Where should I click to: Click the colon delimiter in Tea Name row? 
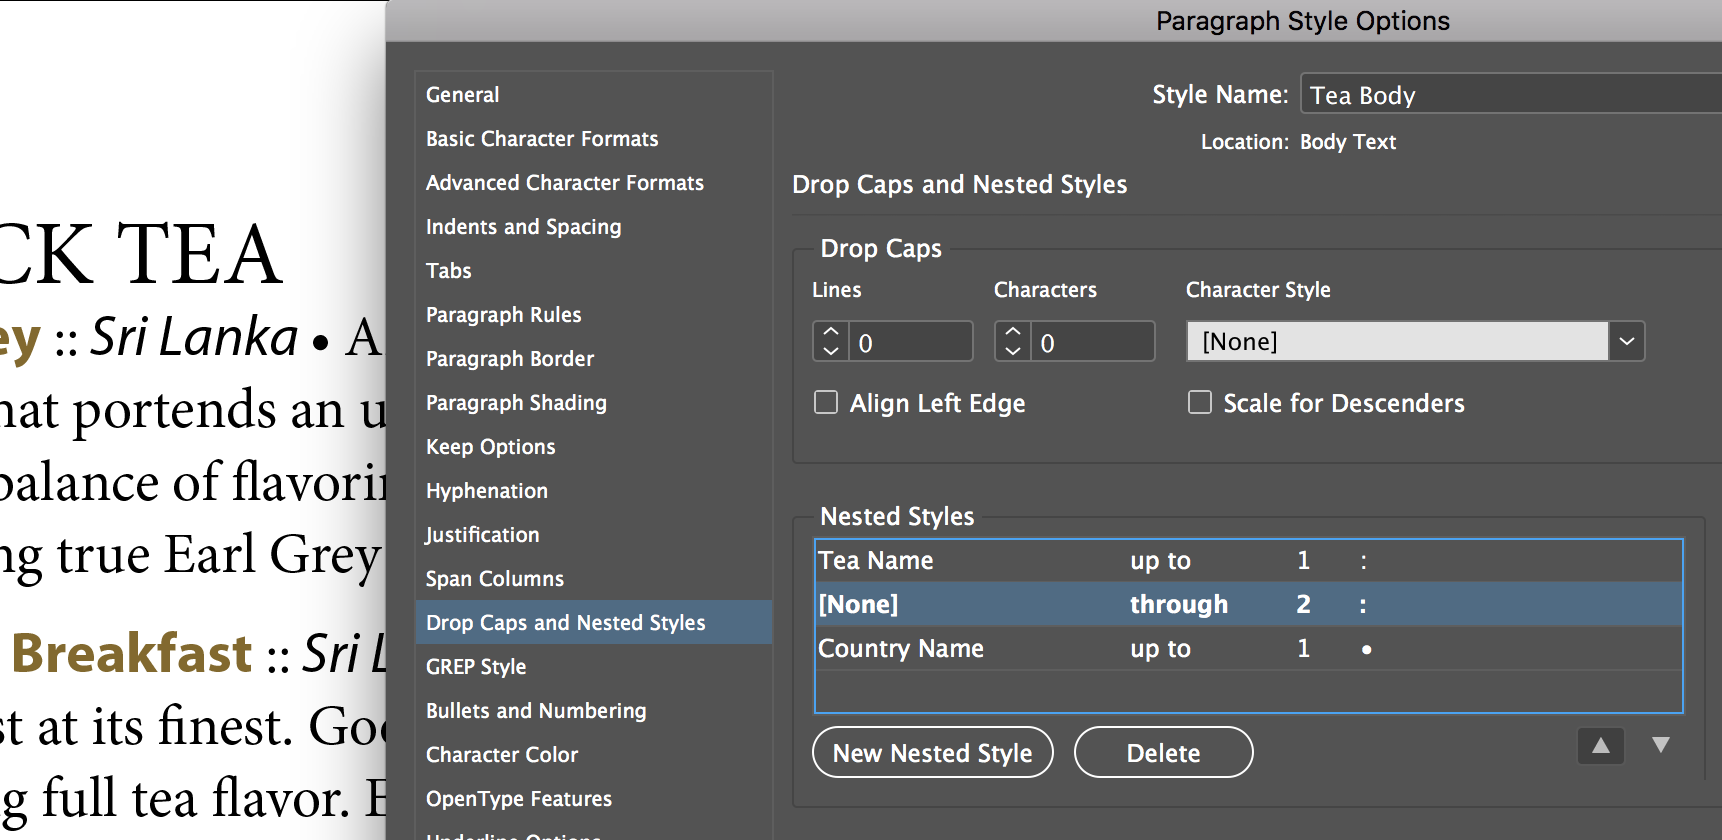point(1363,562)
